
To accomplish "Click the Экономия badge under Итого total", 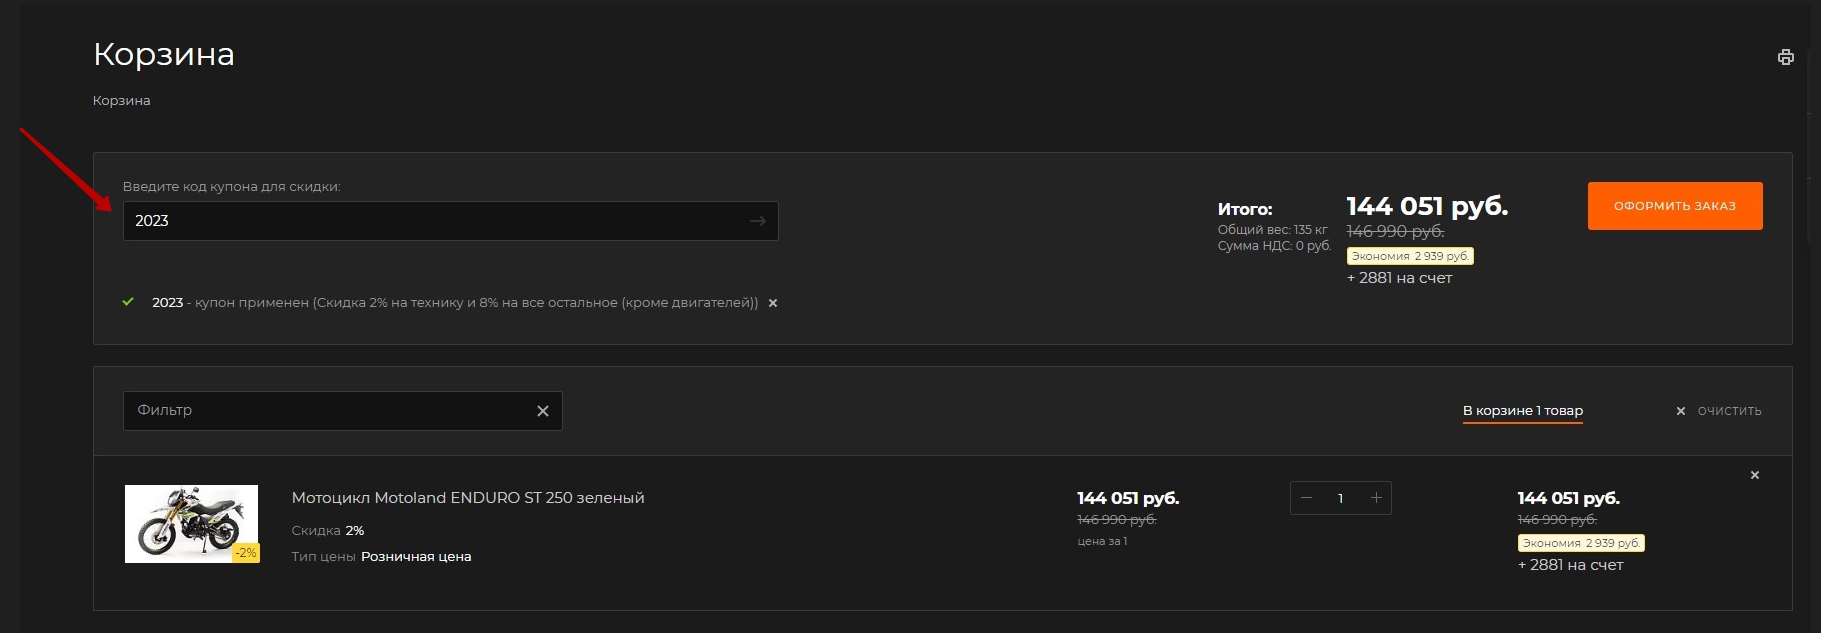I will coord(1410,256).
